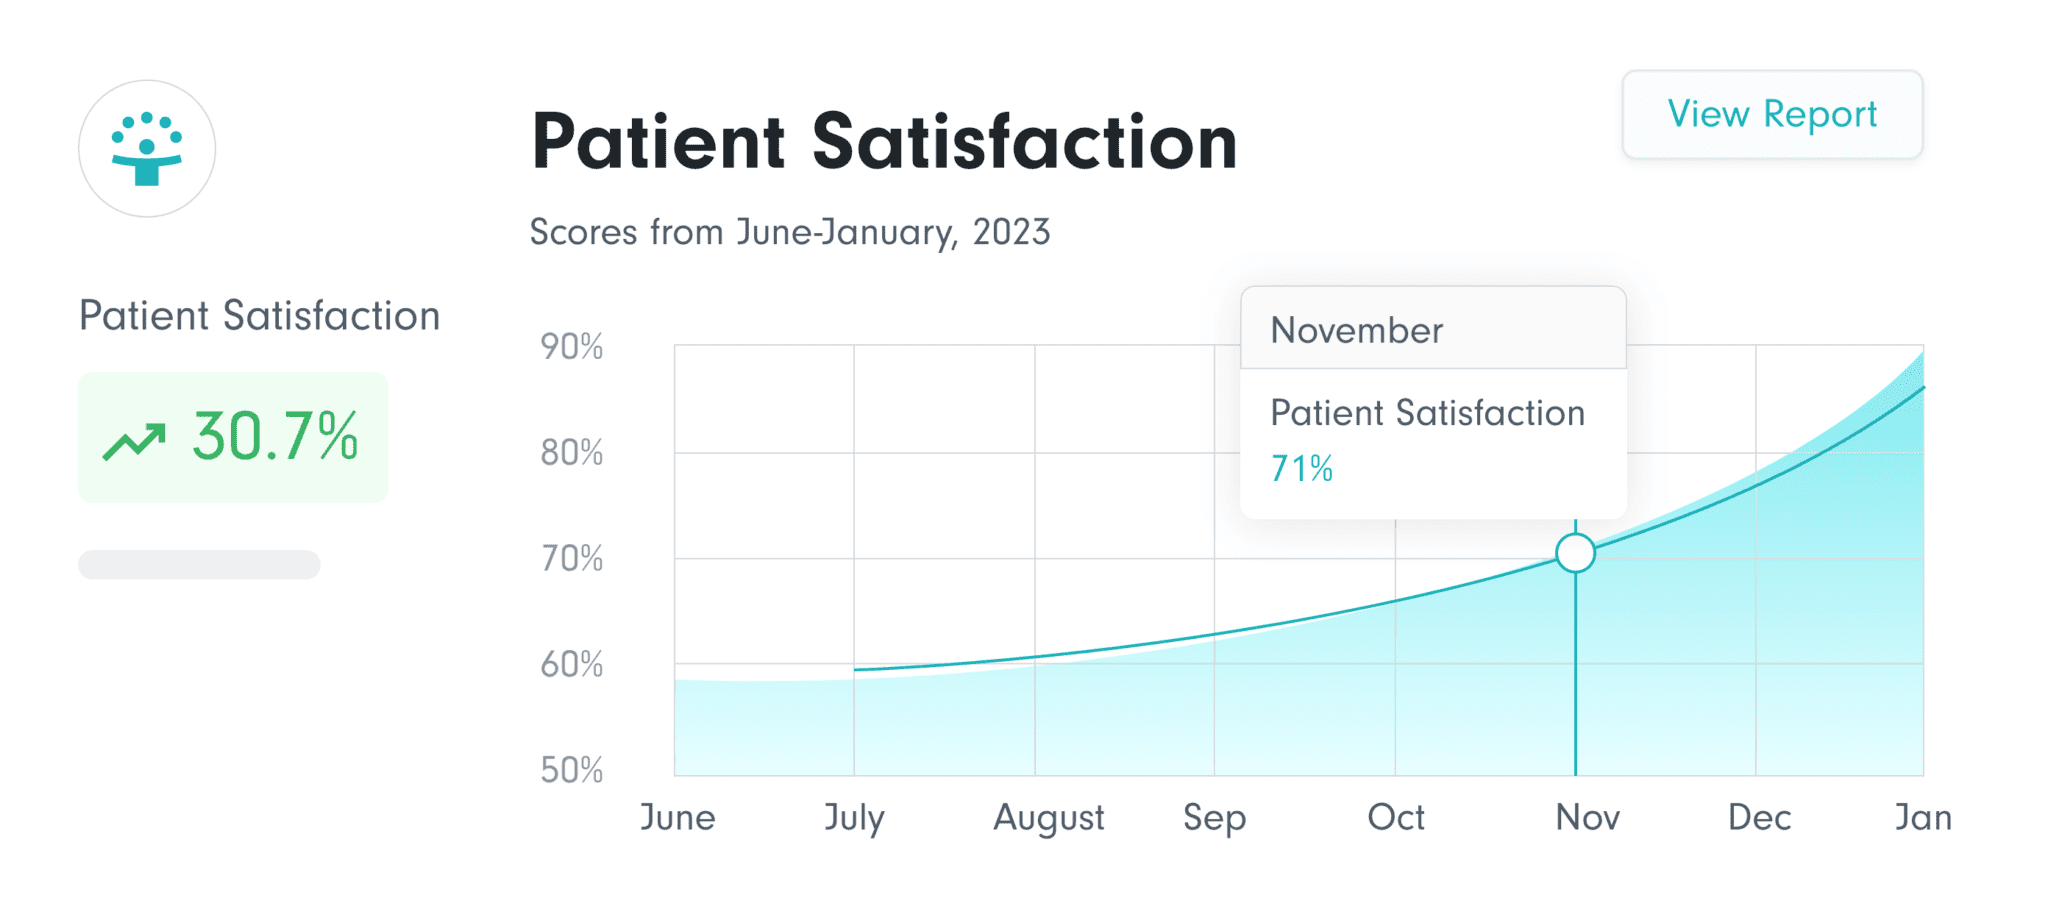Click the Scores from June-January subtitle

pyautogui.click(x=789, y=232)
